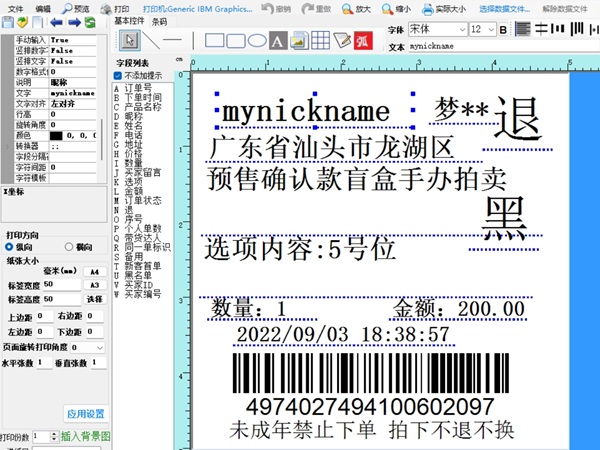Select the text 'A' tool
The width and height of the screenshot is (600, 450).
278,41
